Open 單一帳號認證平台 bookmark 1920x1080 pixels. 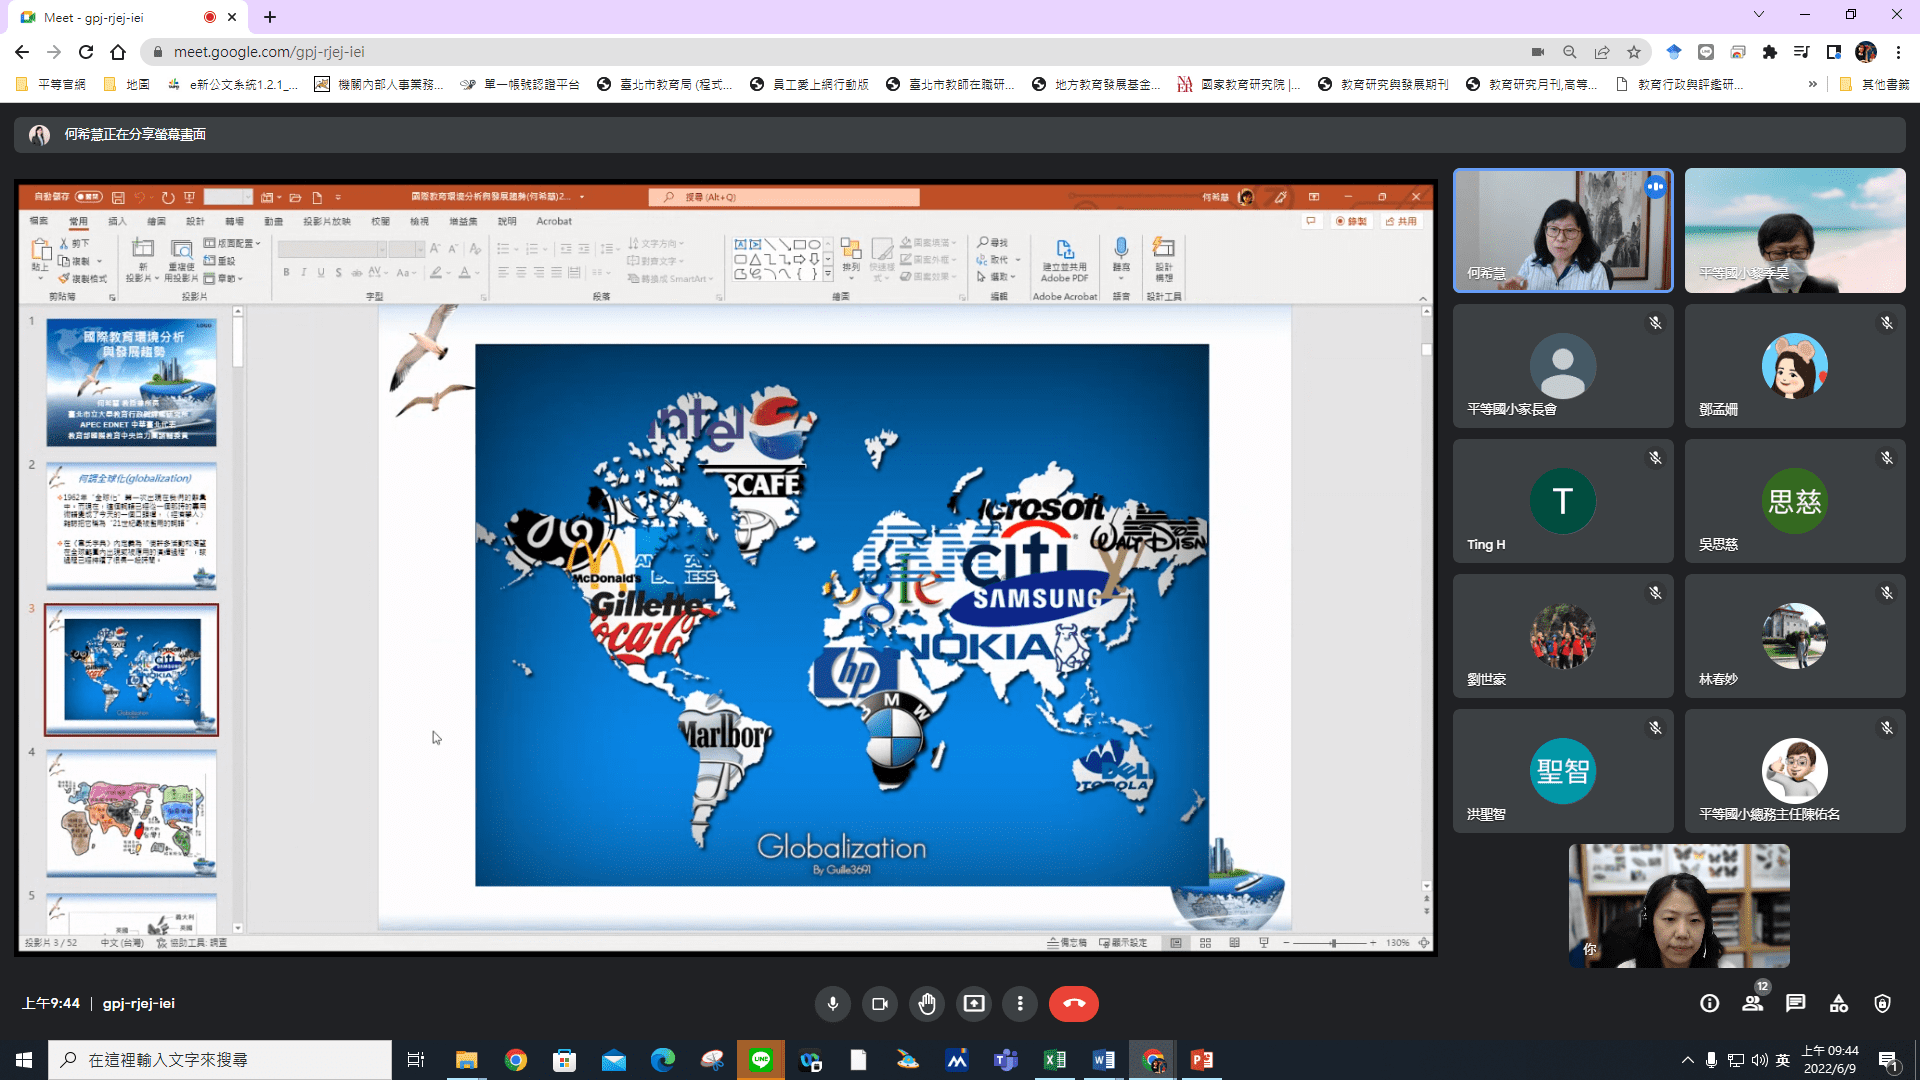point(520,85)
